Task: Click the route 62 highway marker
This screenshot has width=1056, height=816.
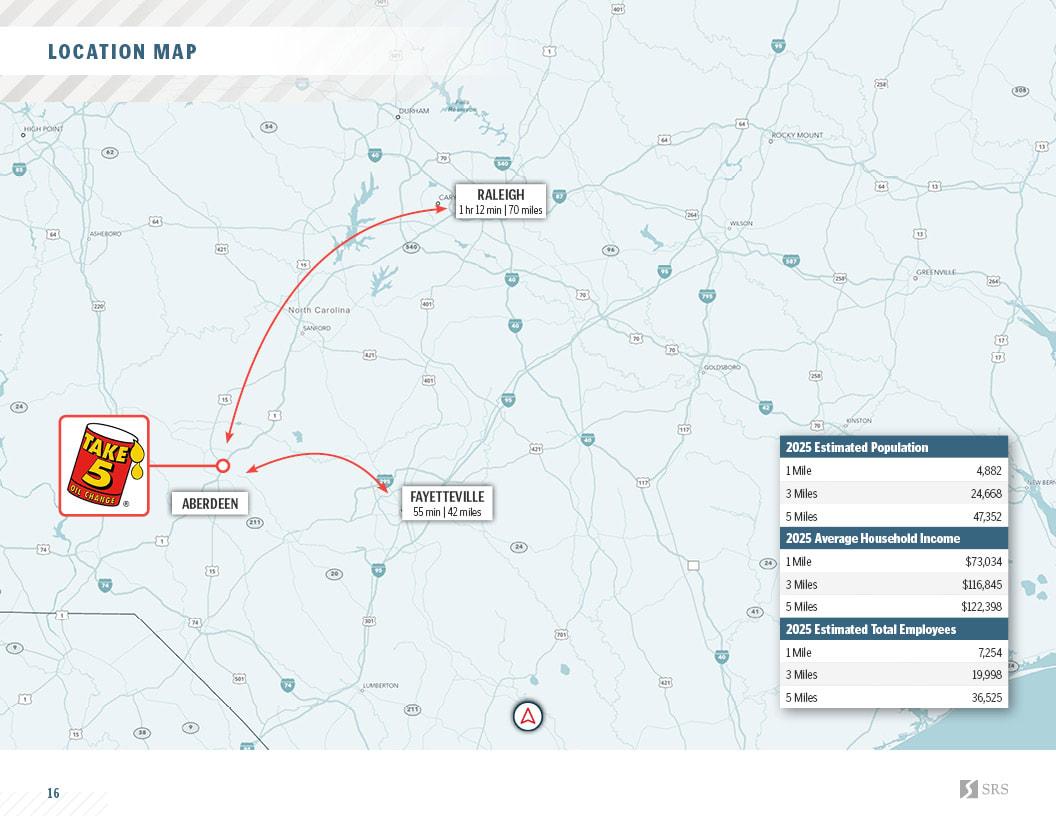Action: 110,153
